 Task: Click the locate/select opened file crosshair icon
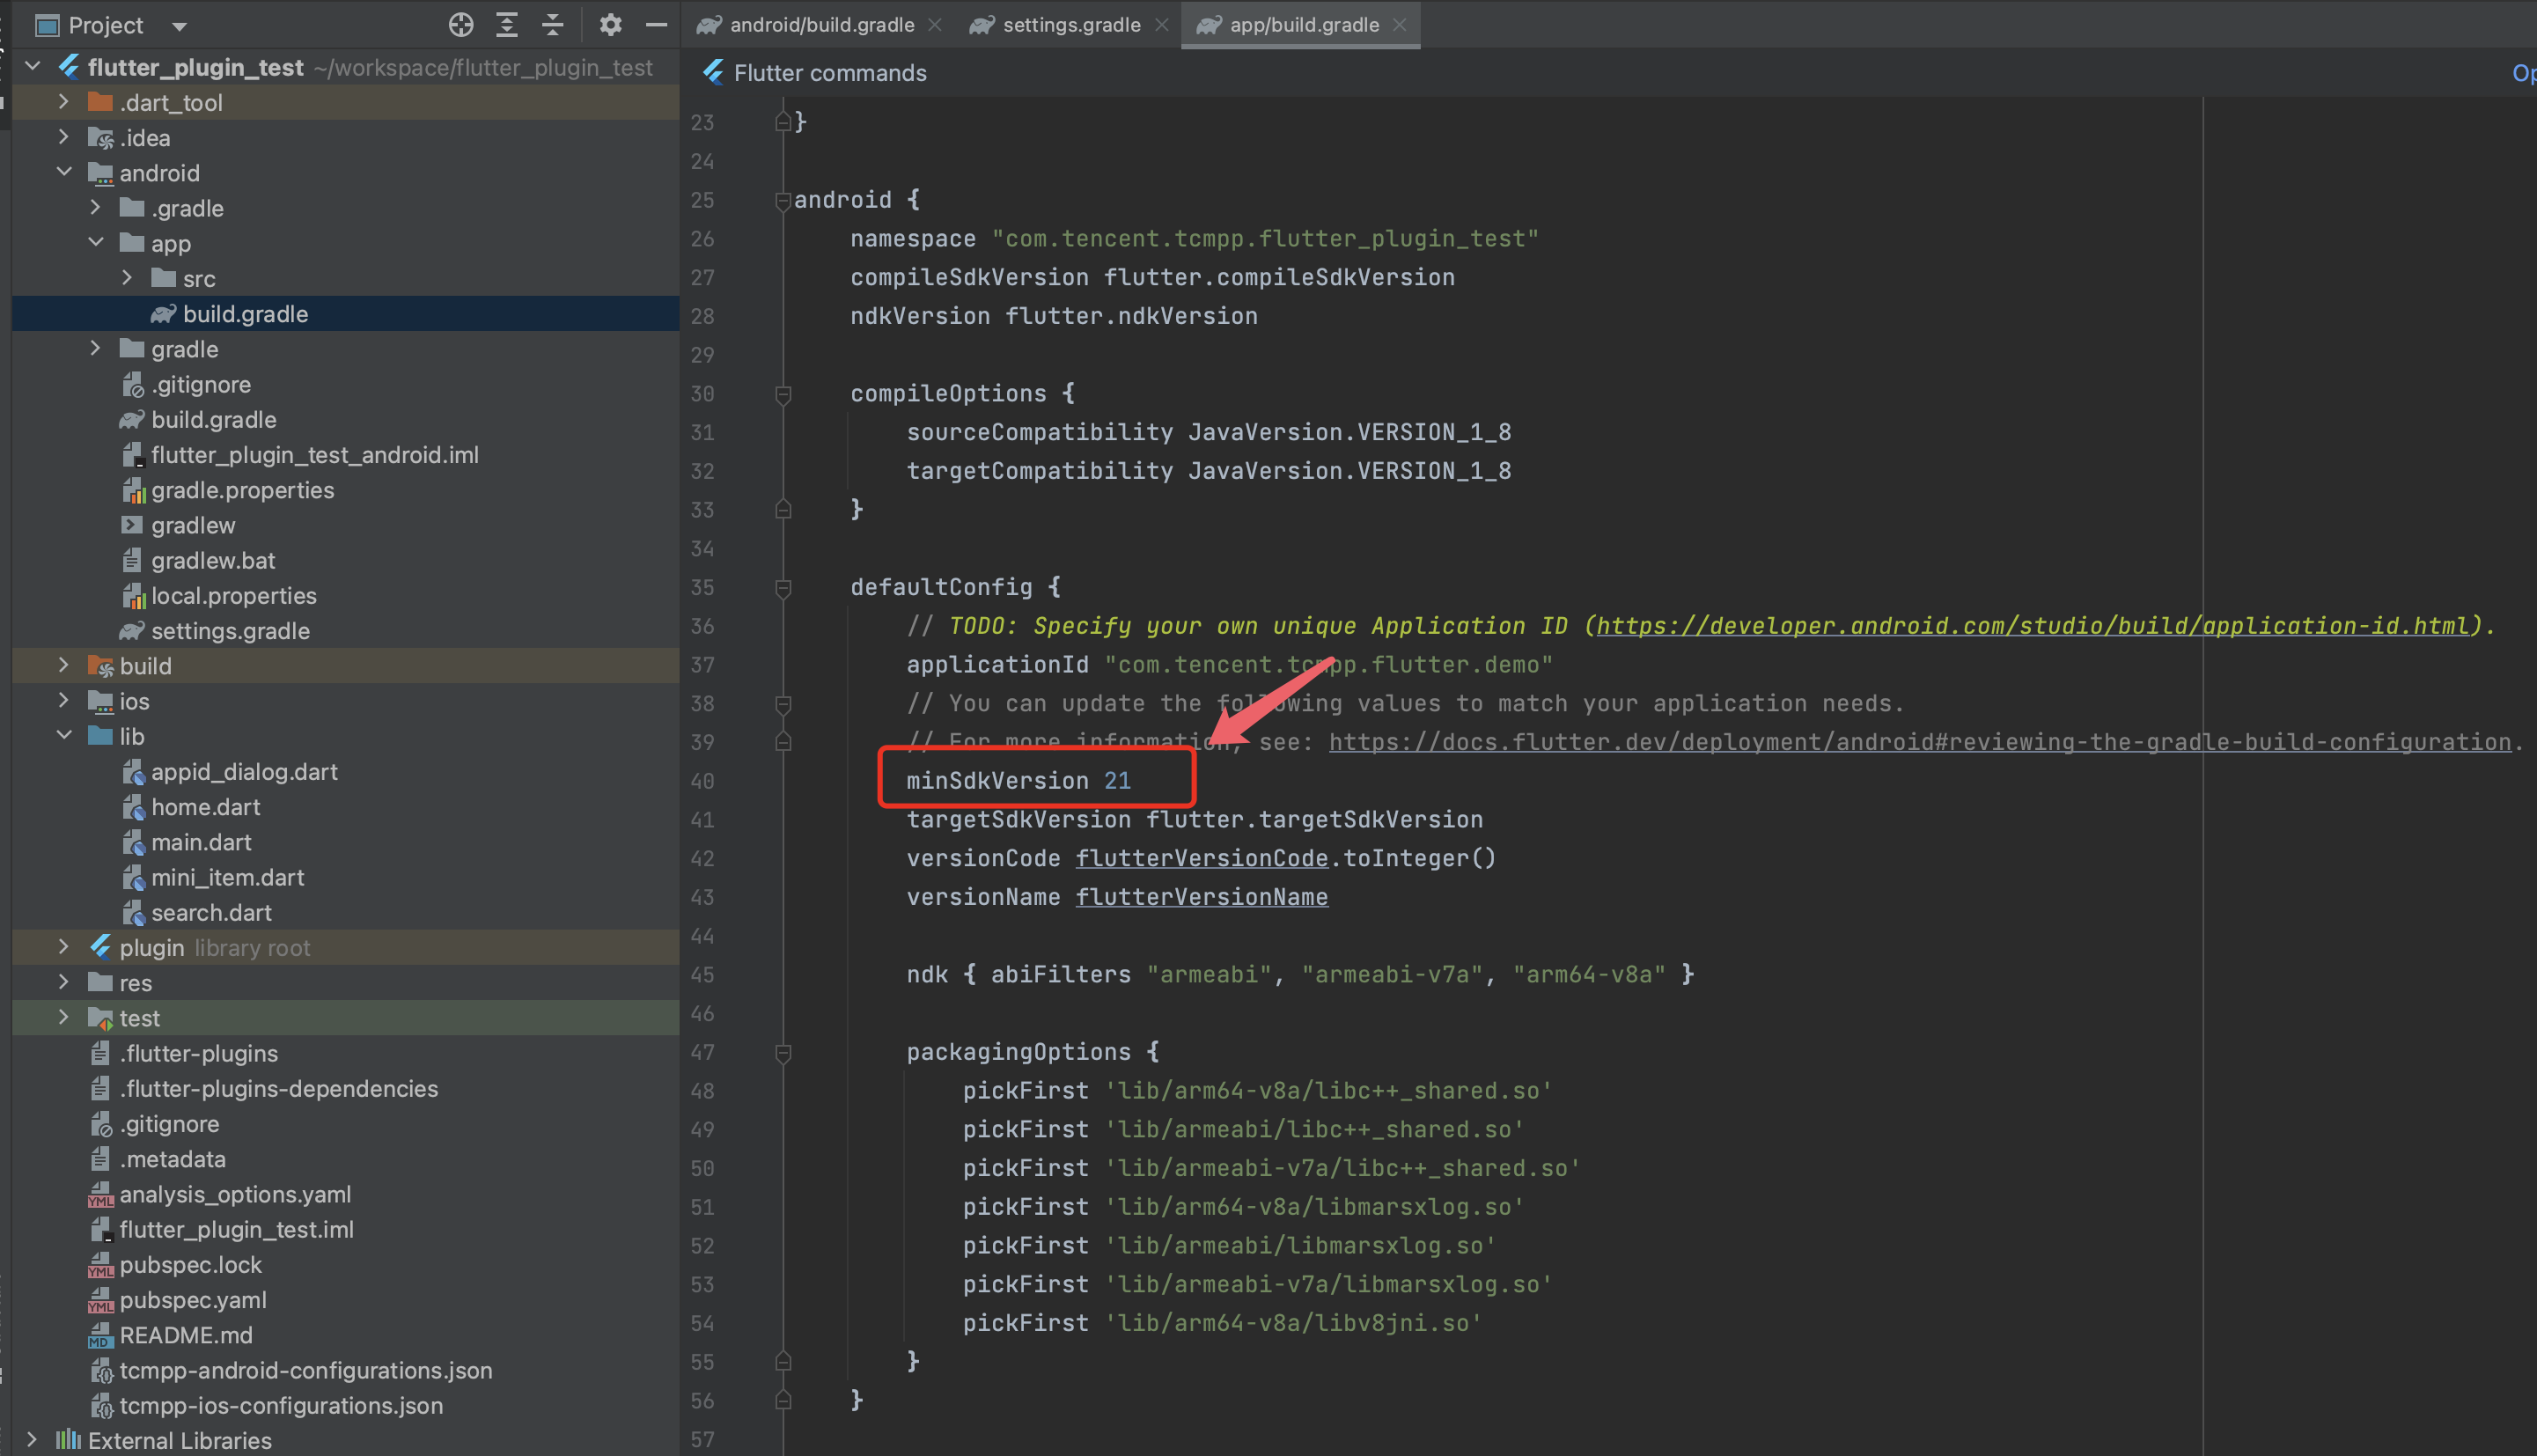tap(460, 25)
